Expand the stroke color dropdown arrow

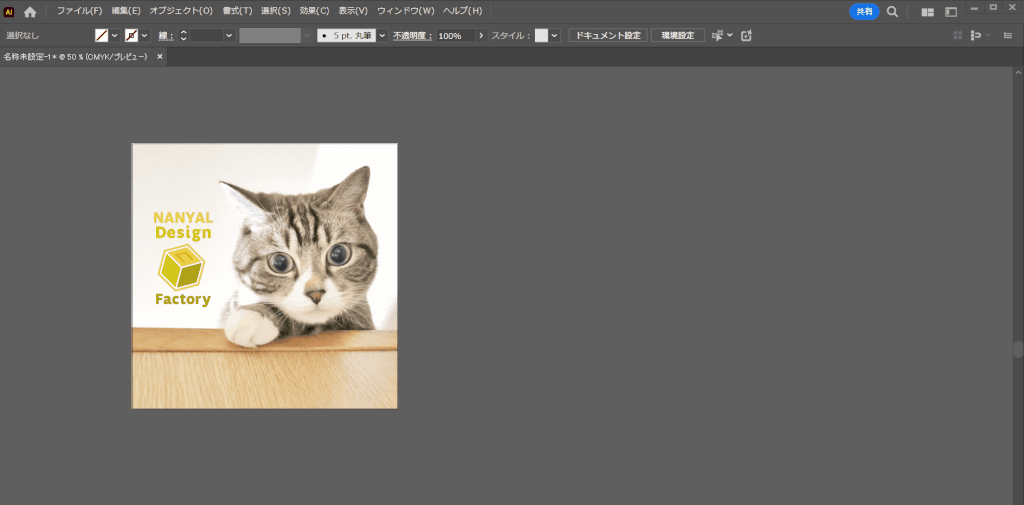[145, 35]
